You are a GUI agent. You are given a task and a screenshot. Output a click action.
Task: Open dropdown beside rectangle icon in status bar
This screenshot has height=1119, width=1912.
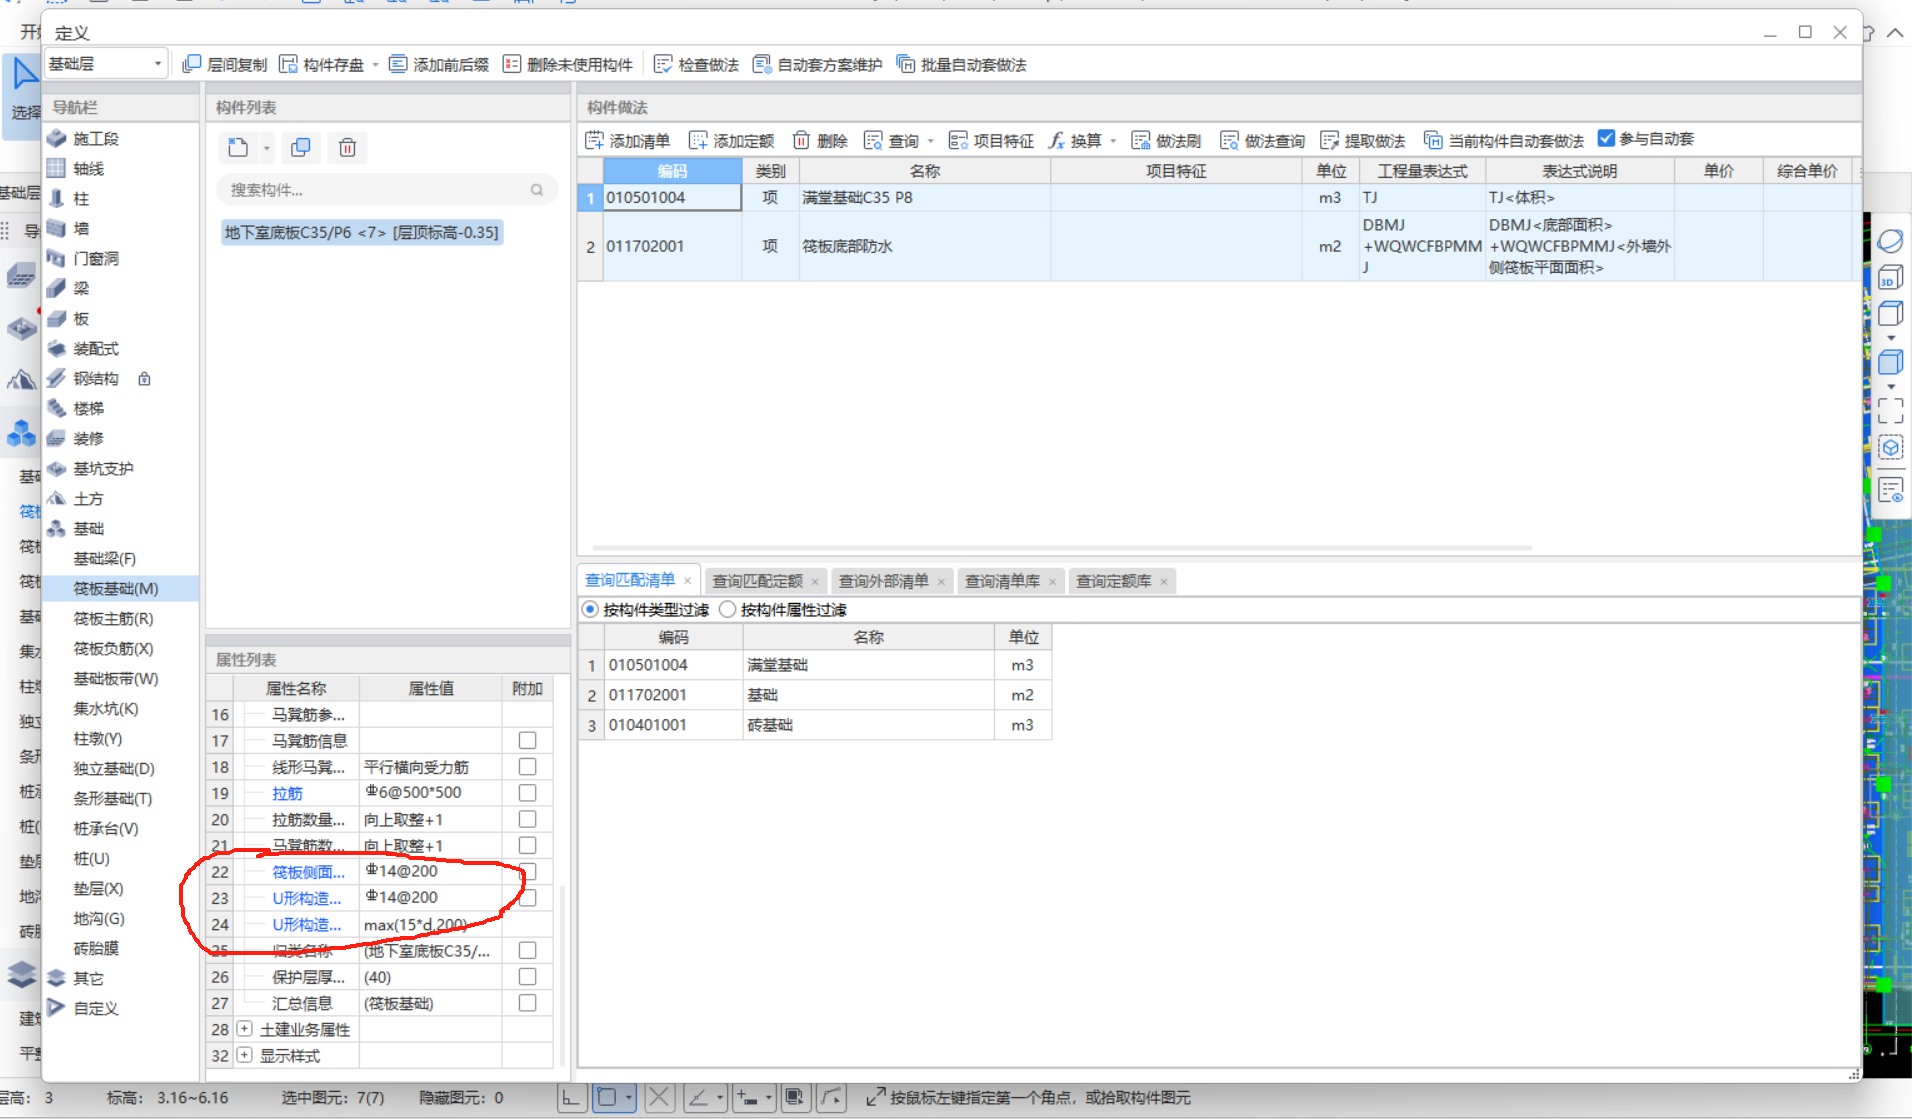(629, 1097)
